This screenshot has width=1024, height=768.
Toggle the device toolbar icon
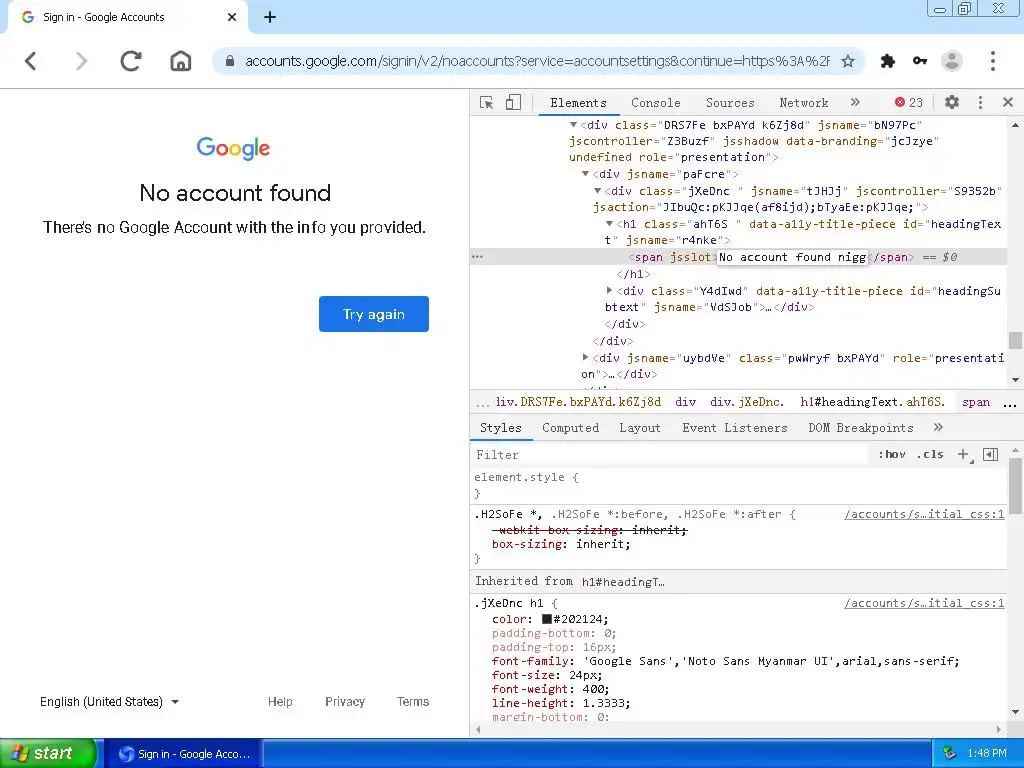point(513,103)
